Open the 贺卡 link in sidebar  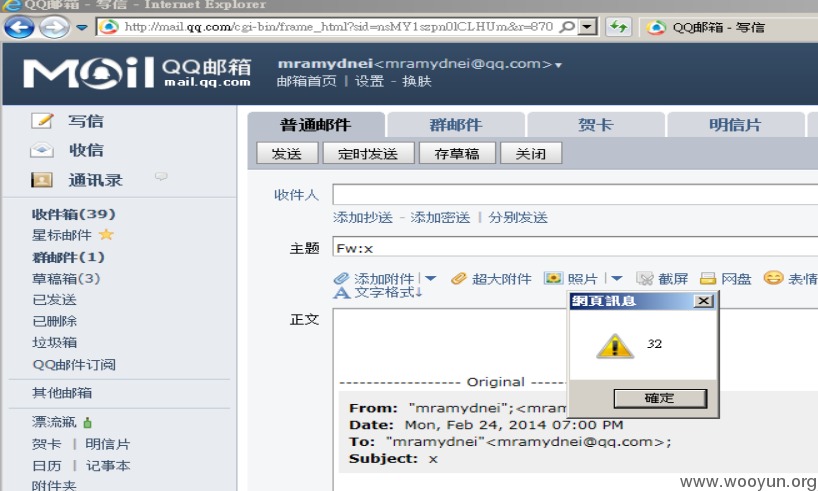click(x=46, y=445)
